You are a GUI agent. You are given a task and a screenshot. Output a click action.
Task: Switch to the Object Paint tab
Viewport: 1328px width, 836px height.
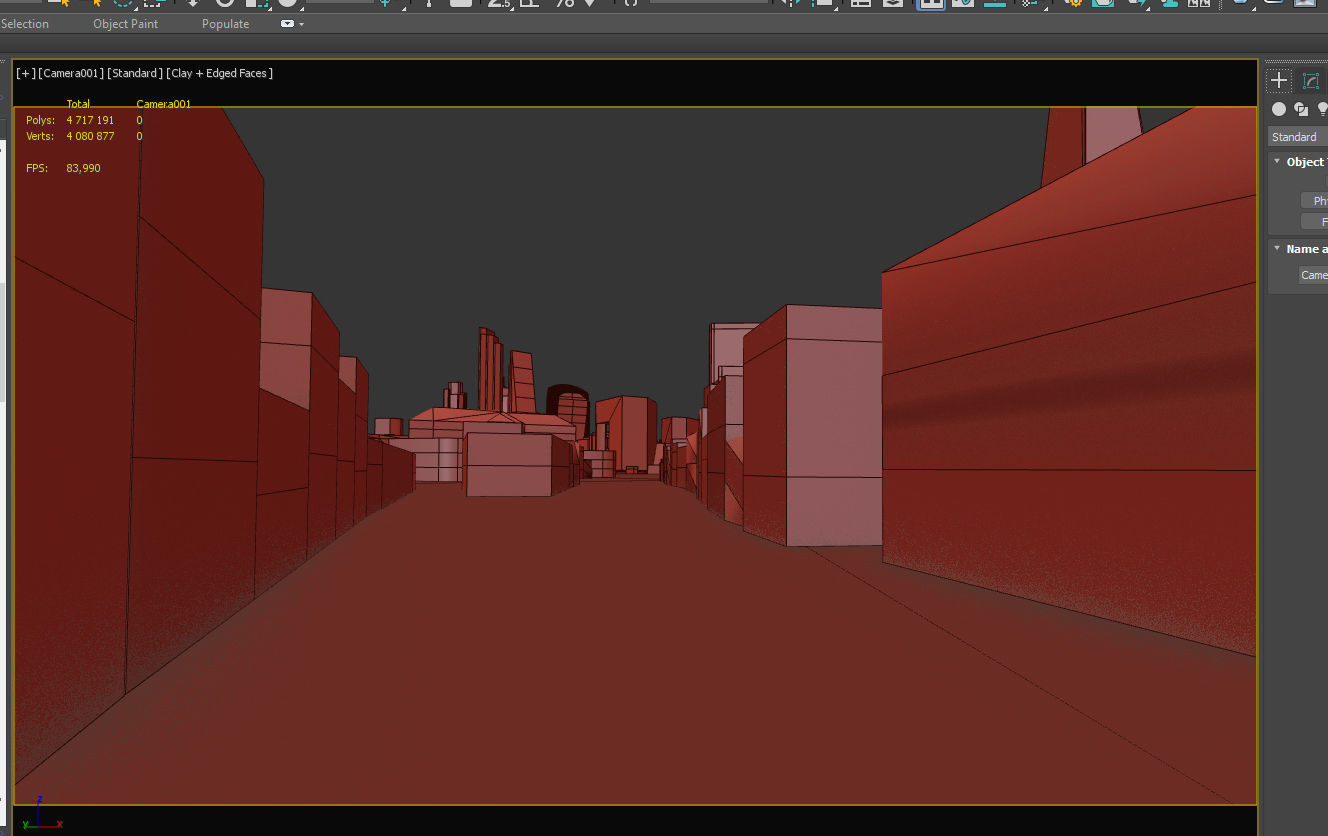[125, 24]
